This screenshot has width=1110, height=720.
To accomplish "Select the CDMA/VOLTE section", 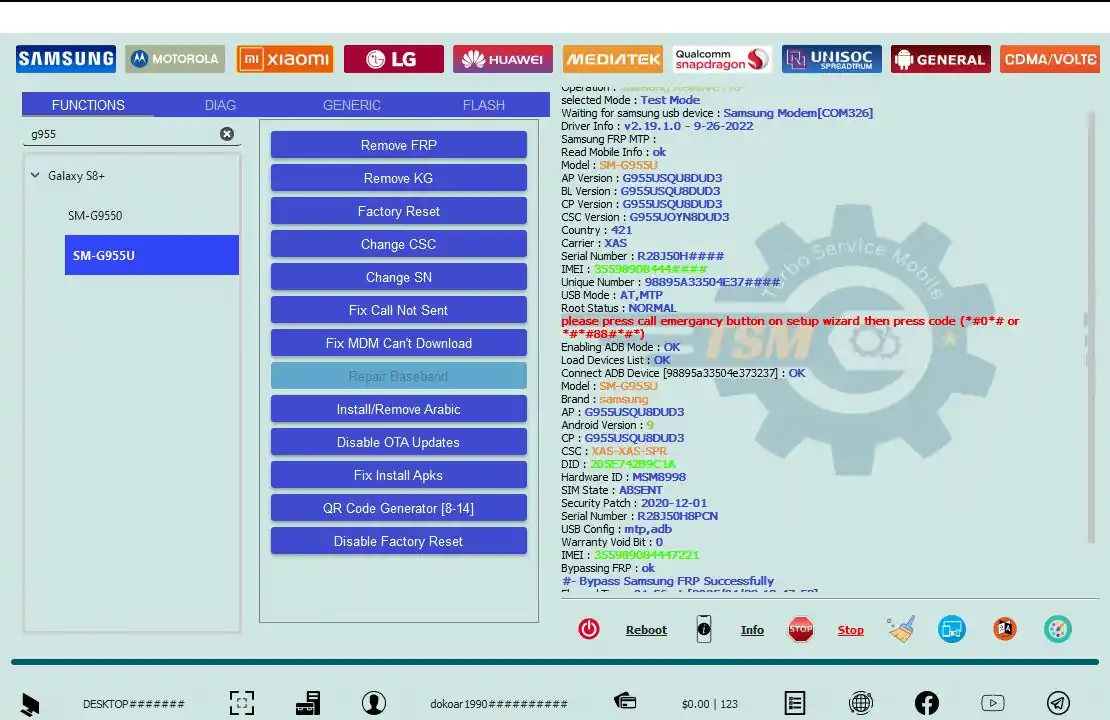I will pos(1050,59).
